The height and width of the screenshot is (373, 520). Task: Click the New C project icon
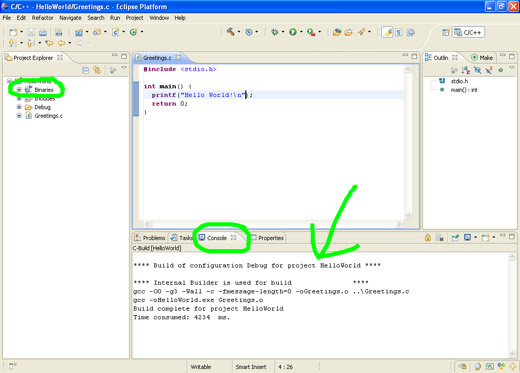[79, 32]
